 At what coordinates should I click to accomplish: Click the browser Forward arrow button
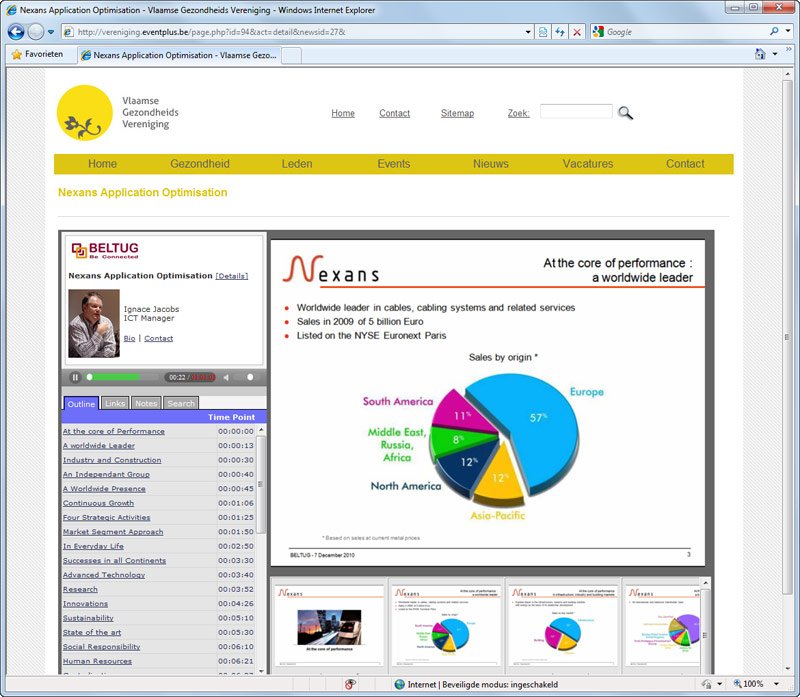click(x=36, y=32)
